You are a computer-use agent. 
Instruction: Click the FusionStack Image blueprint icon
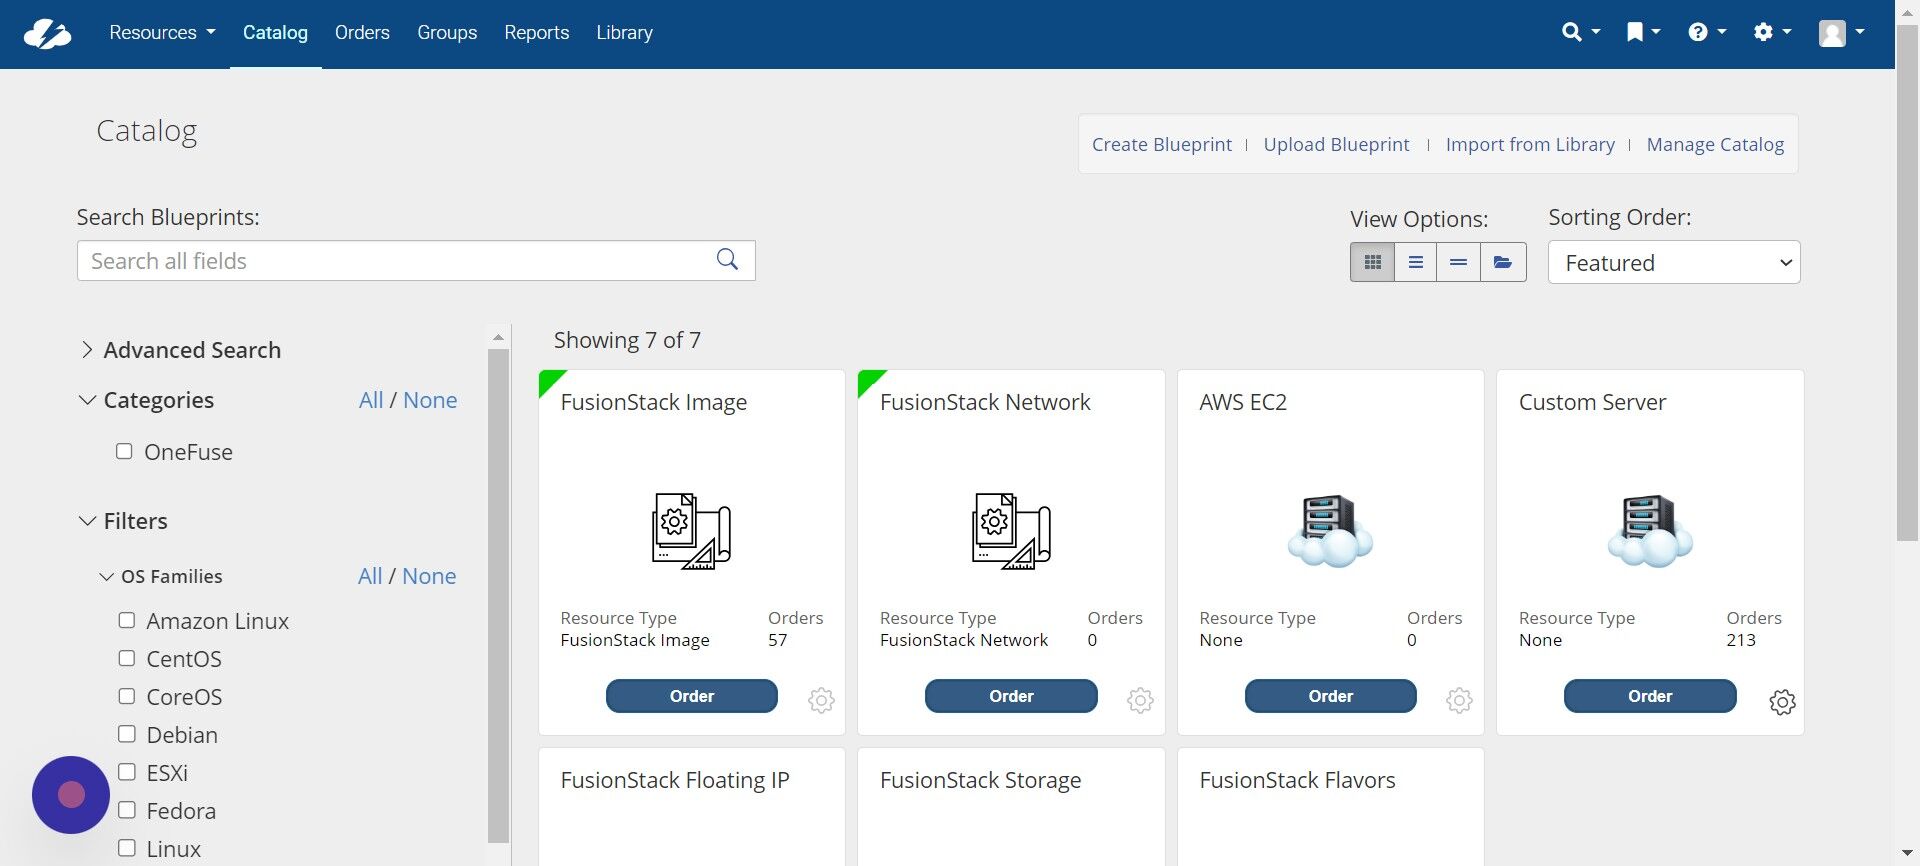pos(691,531)
